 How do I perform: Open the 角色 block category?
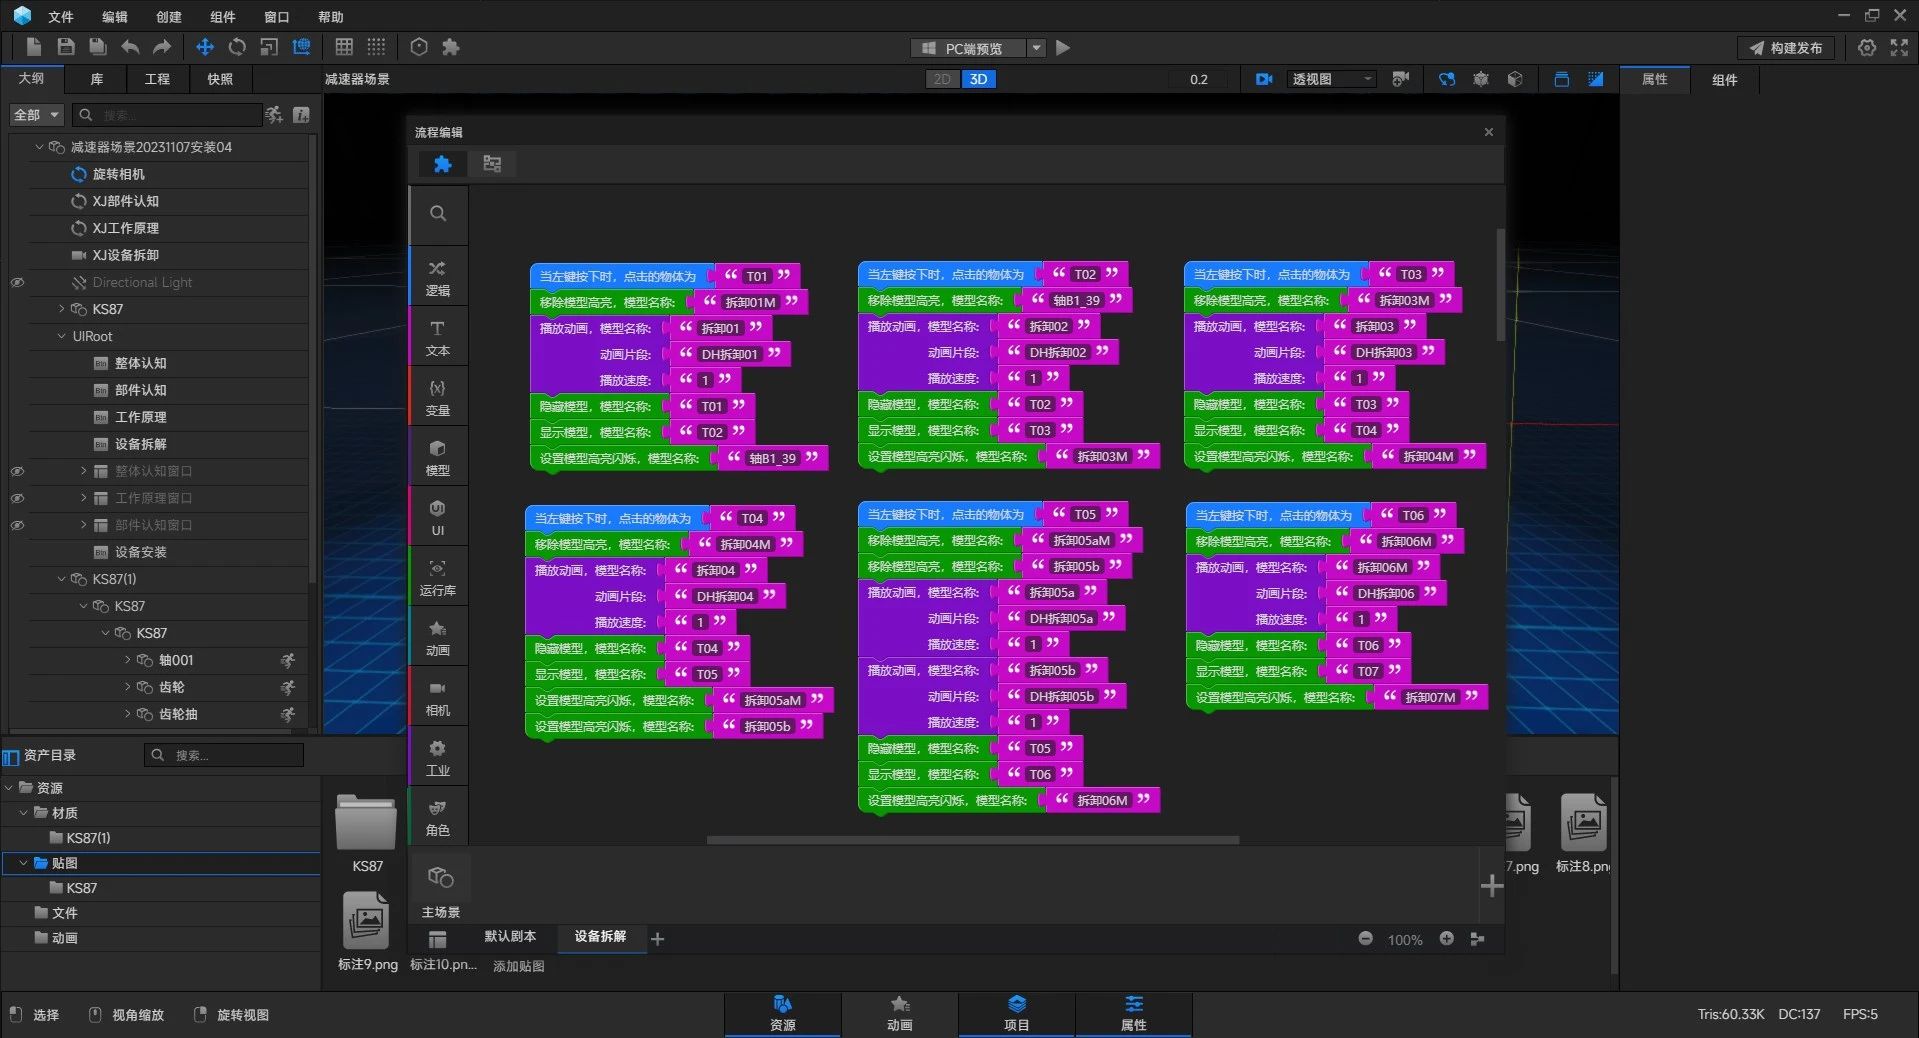(x=438, y=817)
